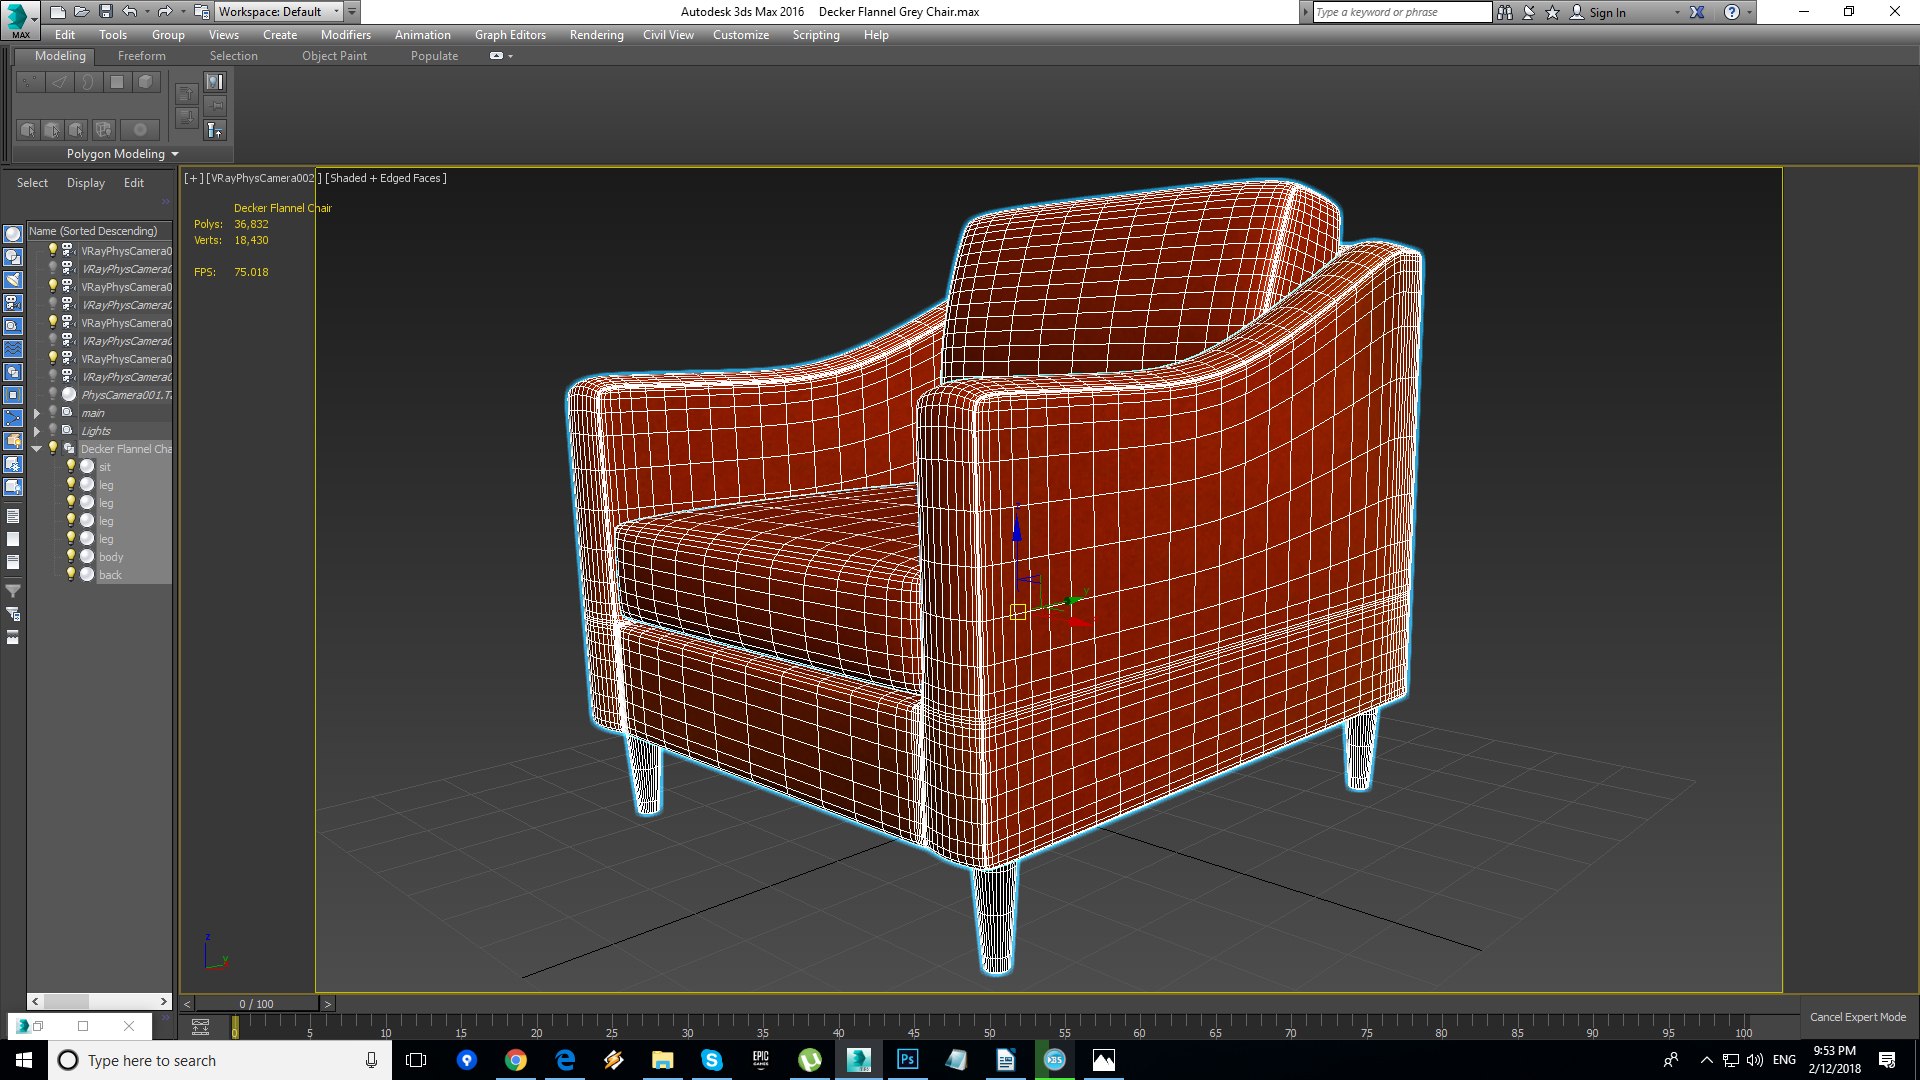Redo the last action

[165, 12]
